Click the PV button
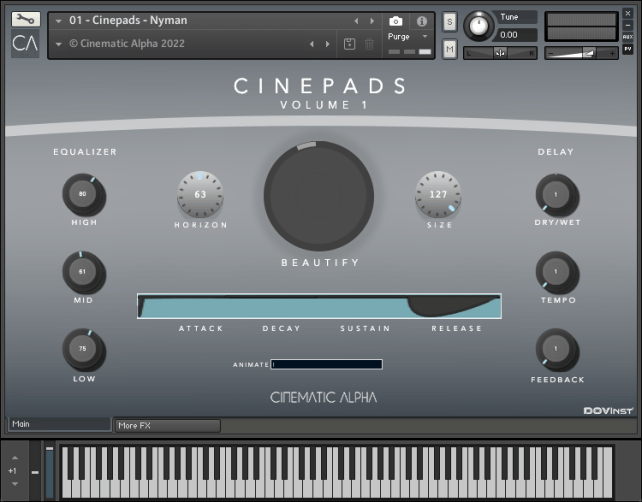Viewport: 642px width, 502px height. click(x=628, y=49)
